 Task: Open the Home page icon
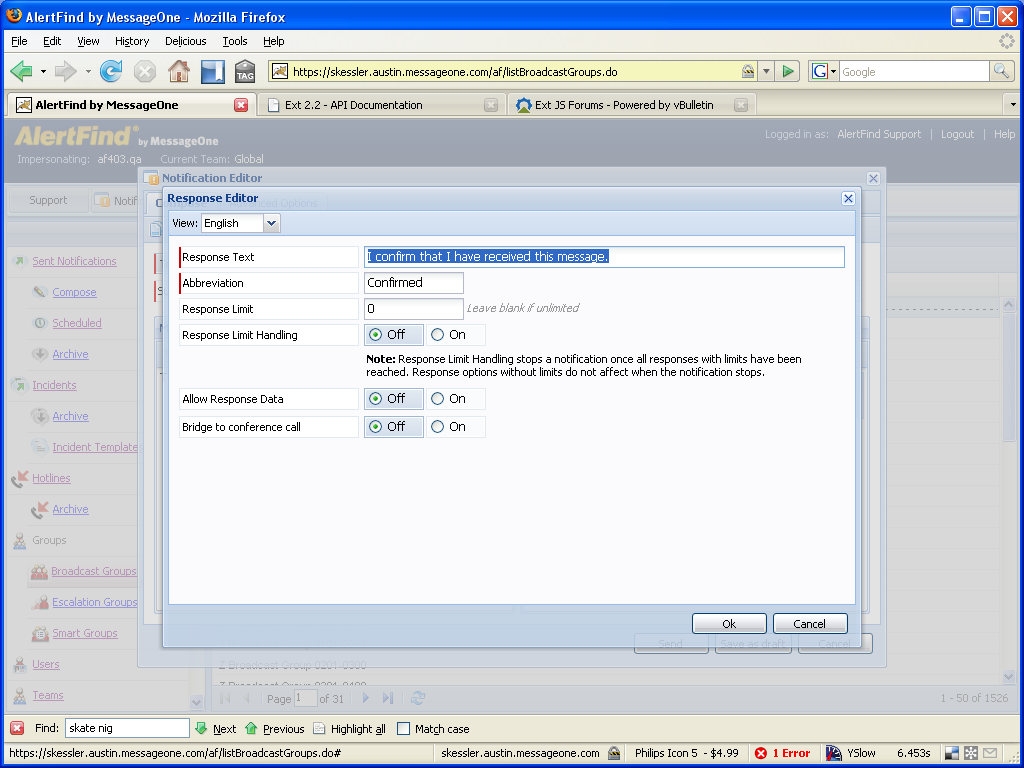[179, 71]
